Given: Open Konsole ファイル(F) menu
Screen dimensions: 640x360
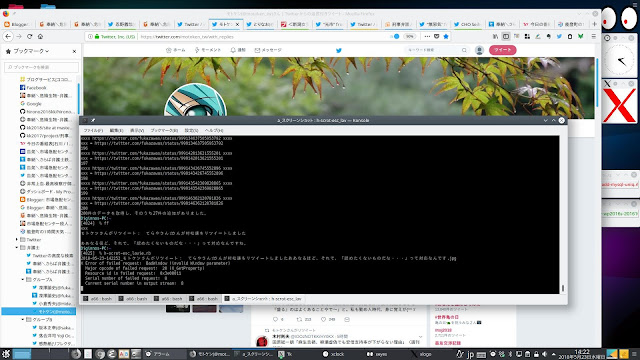Looking at the screenshot, I should [93, 130].
